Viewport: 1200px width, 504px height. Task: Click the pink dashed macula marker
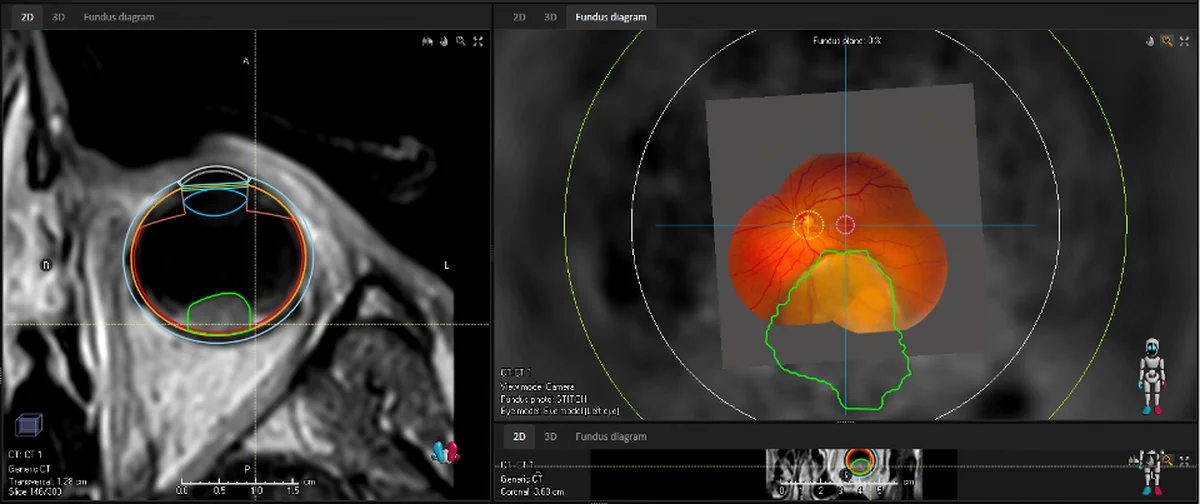pos(846,225)
